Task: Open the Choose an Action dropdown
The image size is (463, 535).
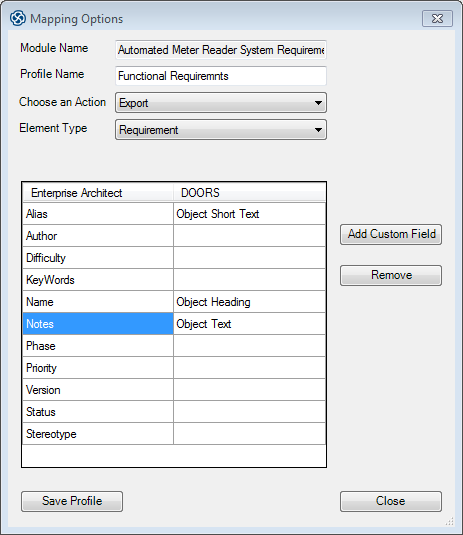Action: [221, 103]
